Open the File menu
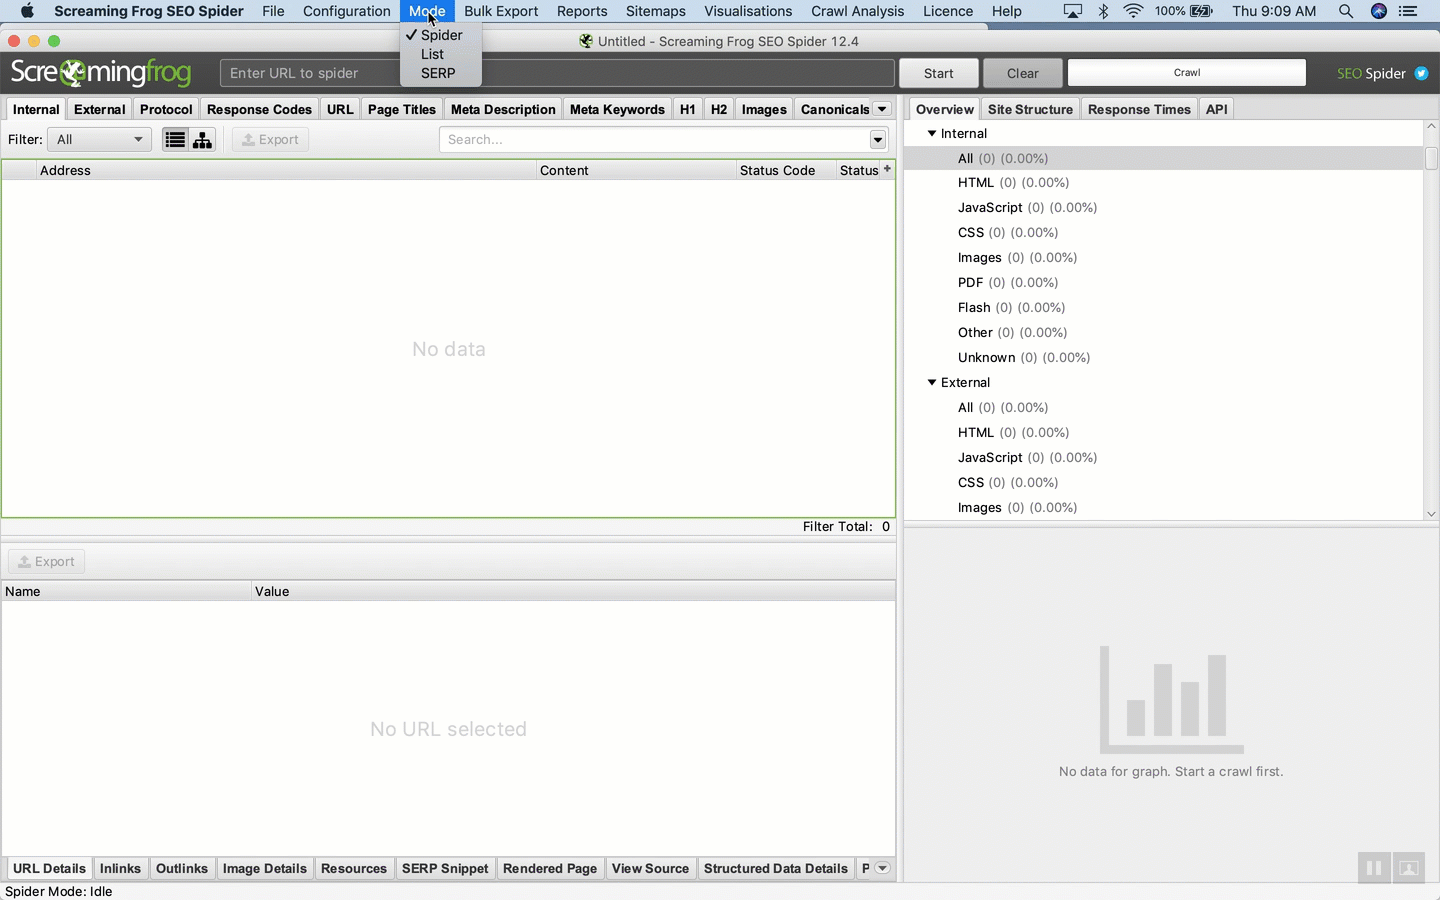The image size is (1440, 900). (273, 11)
